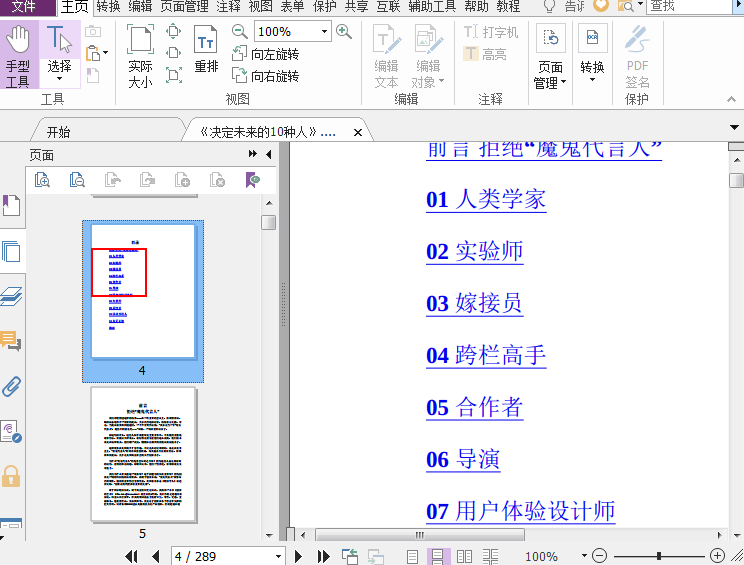Screen dimensions: 744x565
Task: Expand the Pages panel options
Action: [x=252, y=154]
